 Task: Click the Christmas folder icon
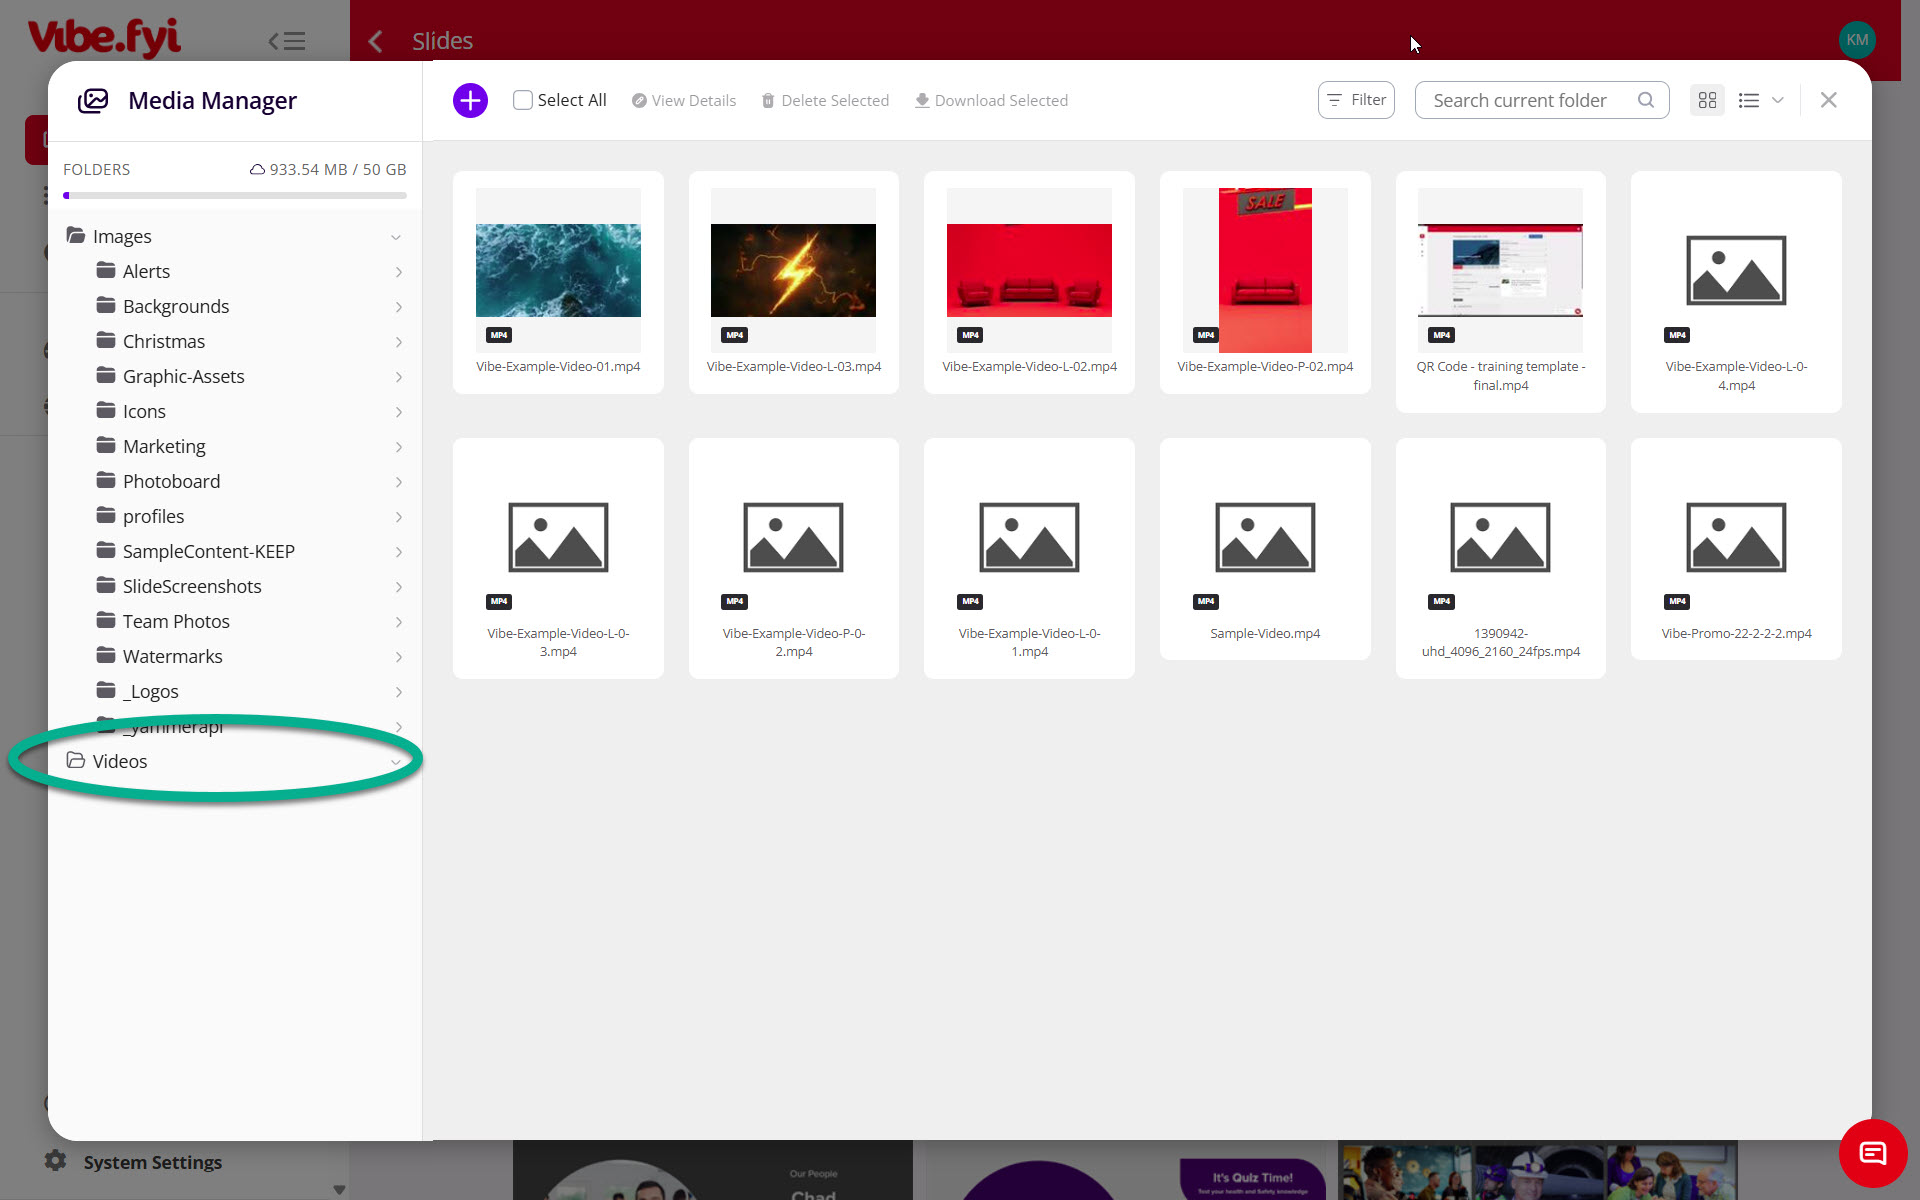[x=106, y=340]
